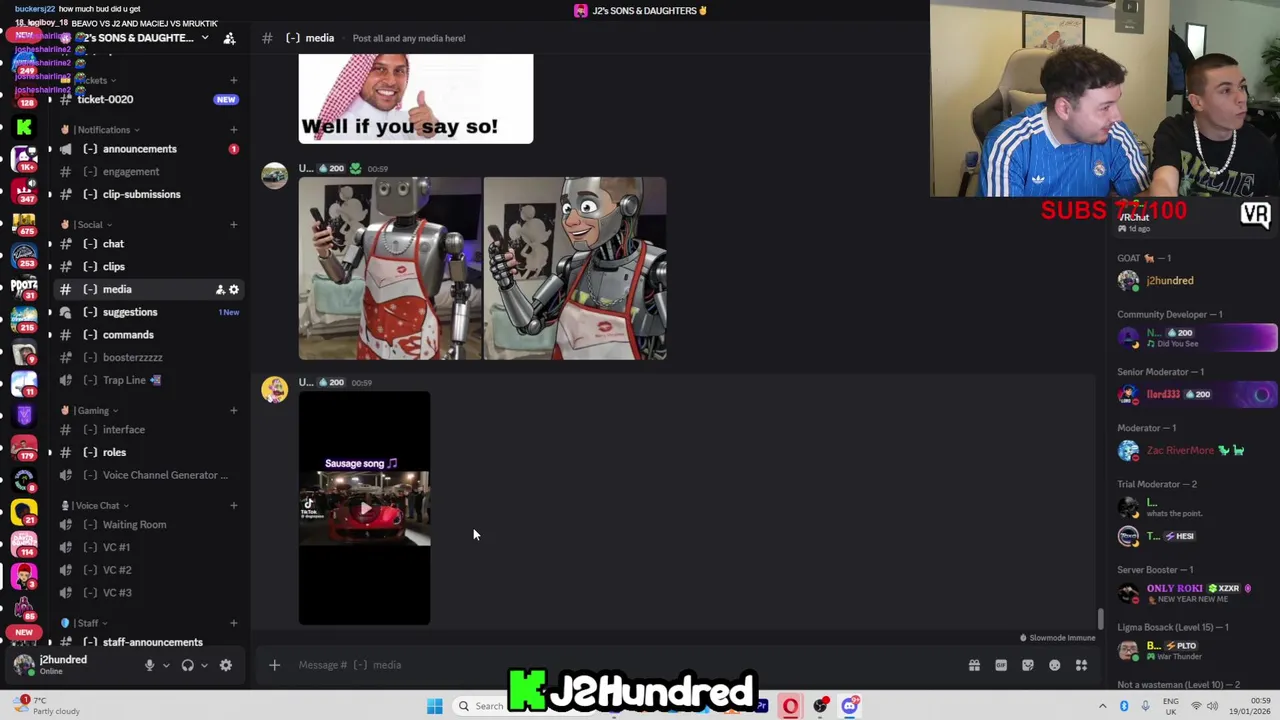
Task: Open the emoji picker in message bar
Action: [x=1055, y=665]
